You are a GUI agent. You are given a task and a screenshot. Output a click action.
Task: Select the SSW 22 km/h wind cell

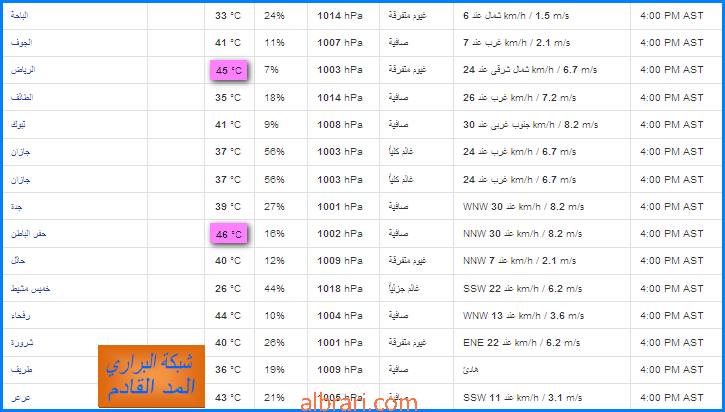pos(522,288)
